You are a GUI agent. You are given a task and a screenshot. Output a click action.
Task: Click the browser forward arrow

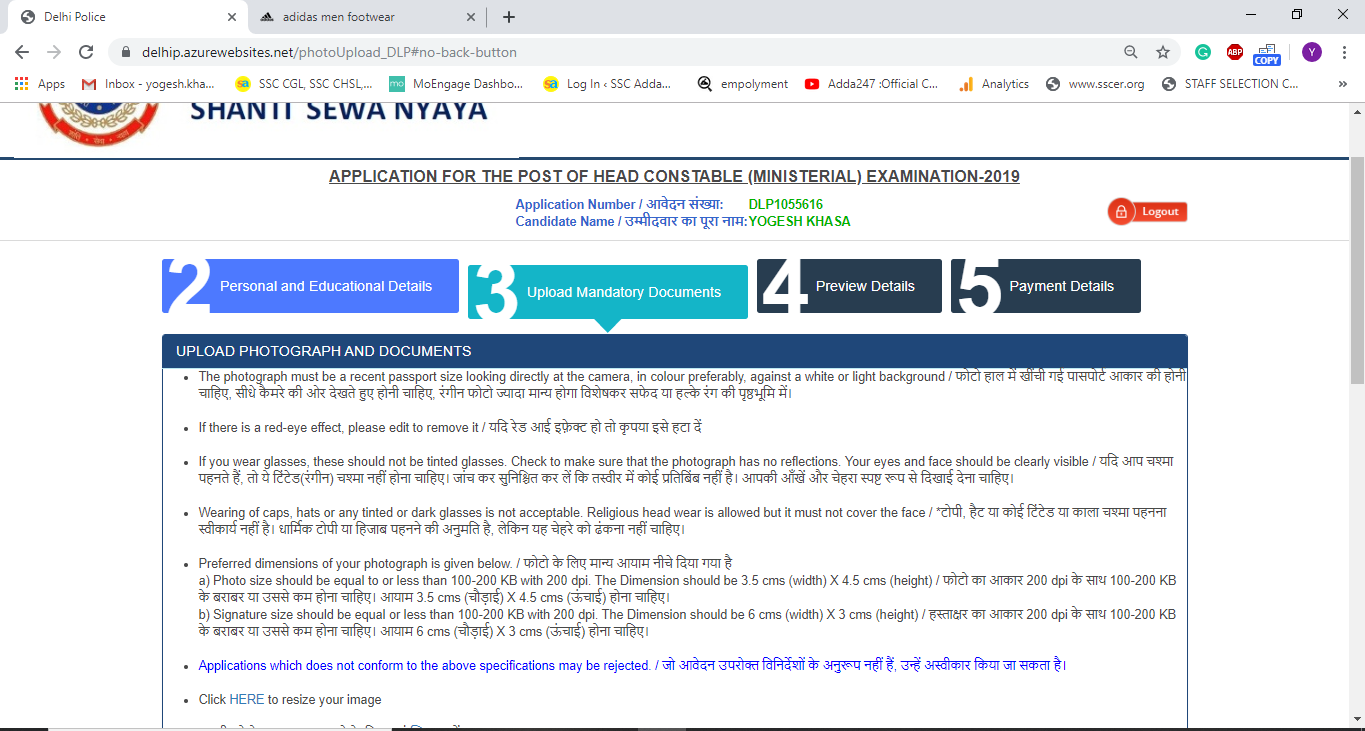point(54,52)
